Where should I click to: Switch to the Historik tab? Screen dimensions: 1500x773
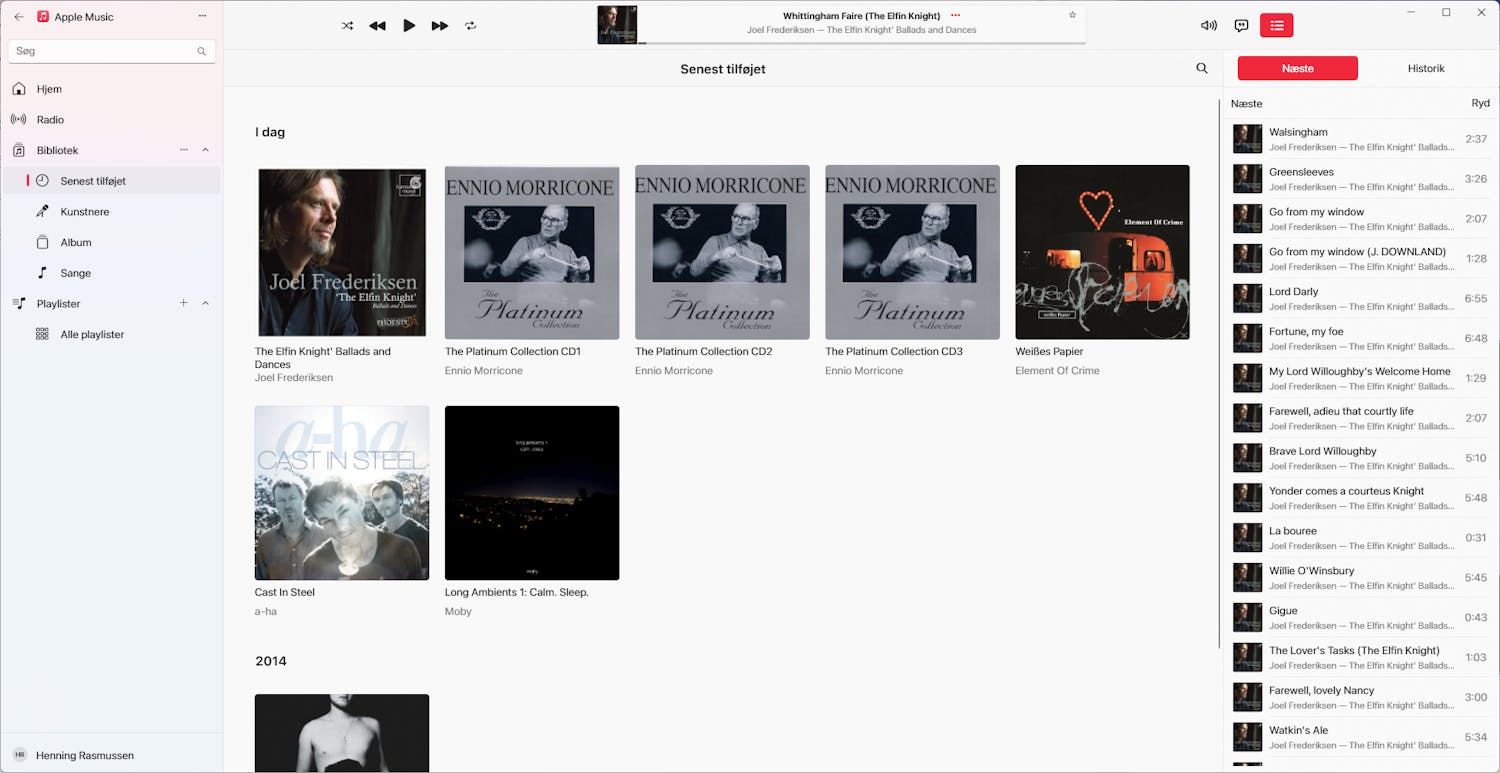pos(1426,68)
